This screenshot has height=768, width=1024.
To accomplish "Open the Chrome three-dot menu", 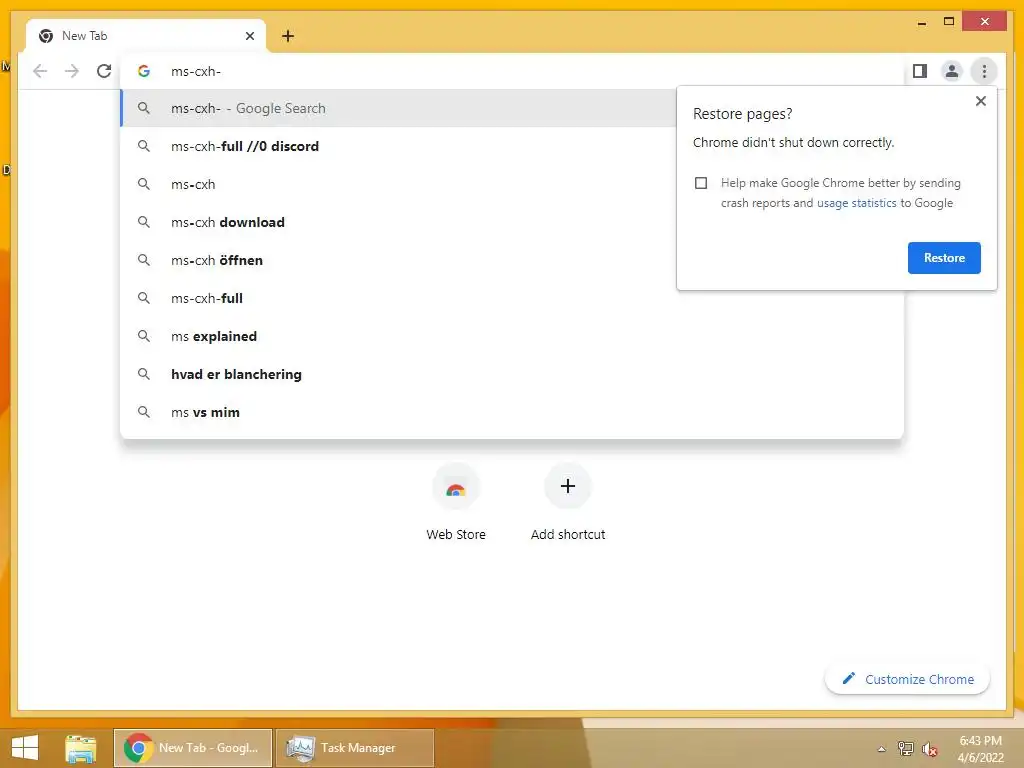I will [x=984, y=71].
